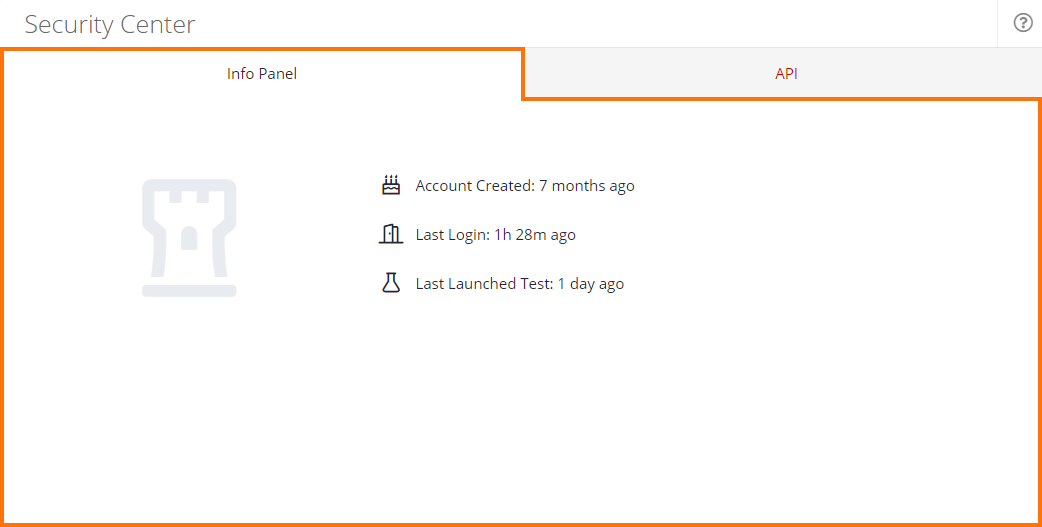Select the 'Last Login' label text
Image resolution: width=1042 pixels, height=527 pixels.
click(452, 235)
